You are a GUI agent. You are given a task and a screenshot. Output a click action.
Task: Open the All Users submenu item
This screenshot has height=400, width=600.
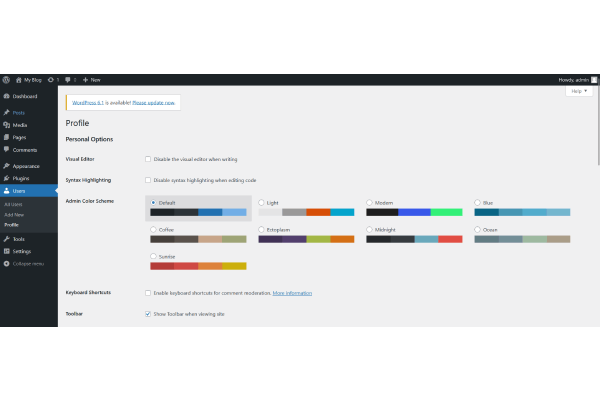click(14, 203)
